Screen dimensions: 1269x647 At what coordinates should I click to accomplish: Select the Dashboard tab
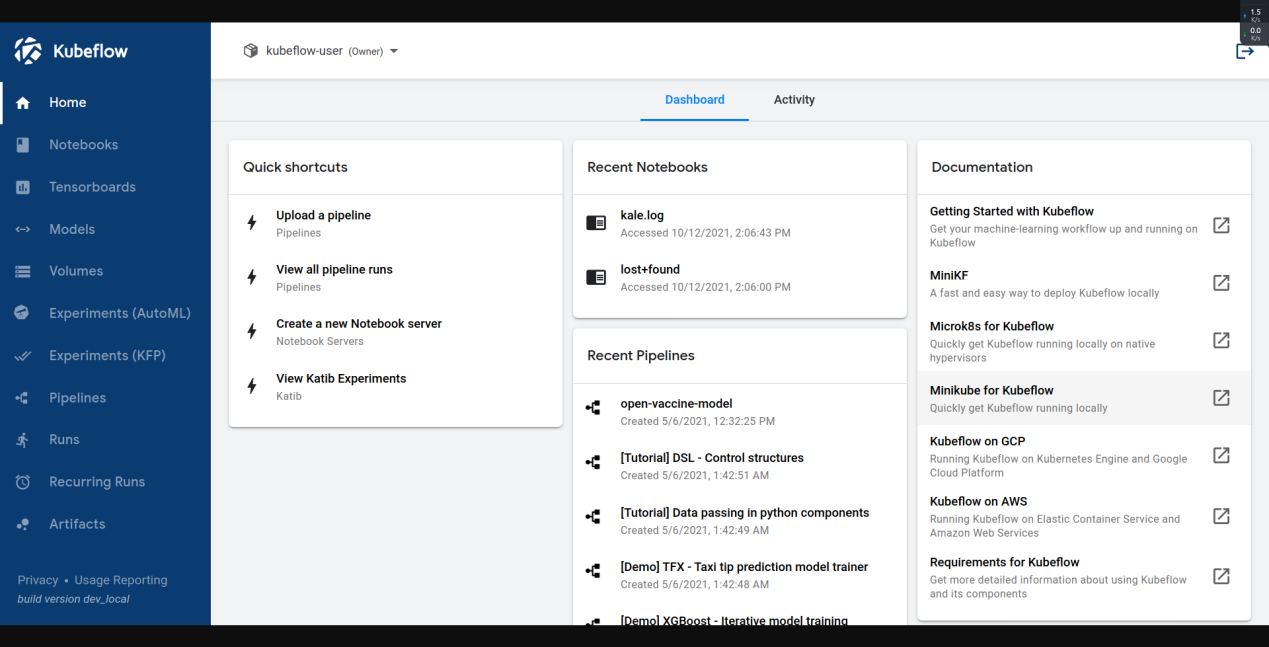[694, 100]
